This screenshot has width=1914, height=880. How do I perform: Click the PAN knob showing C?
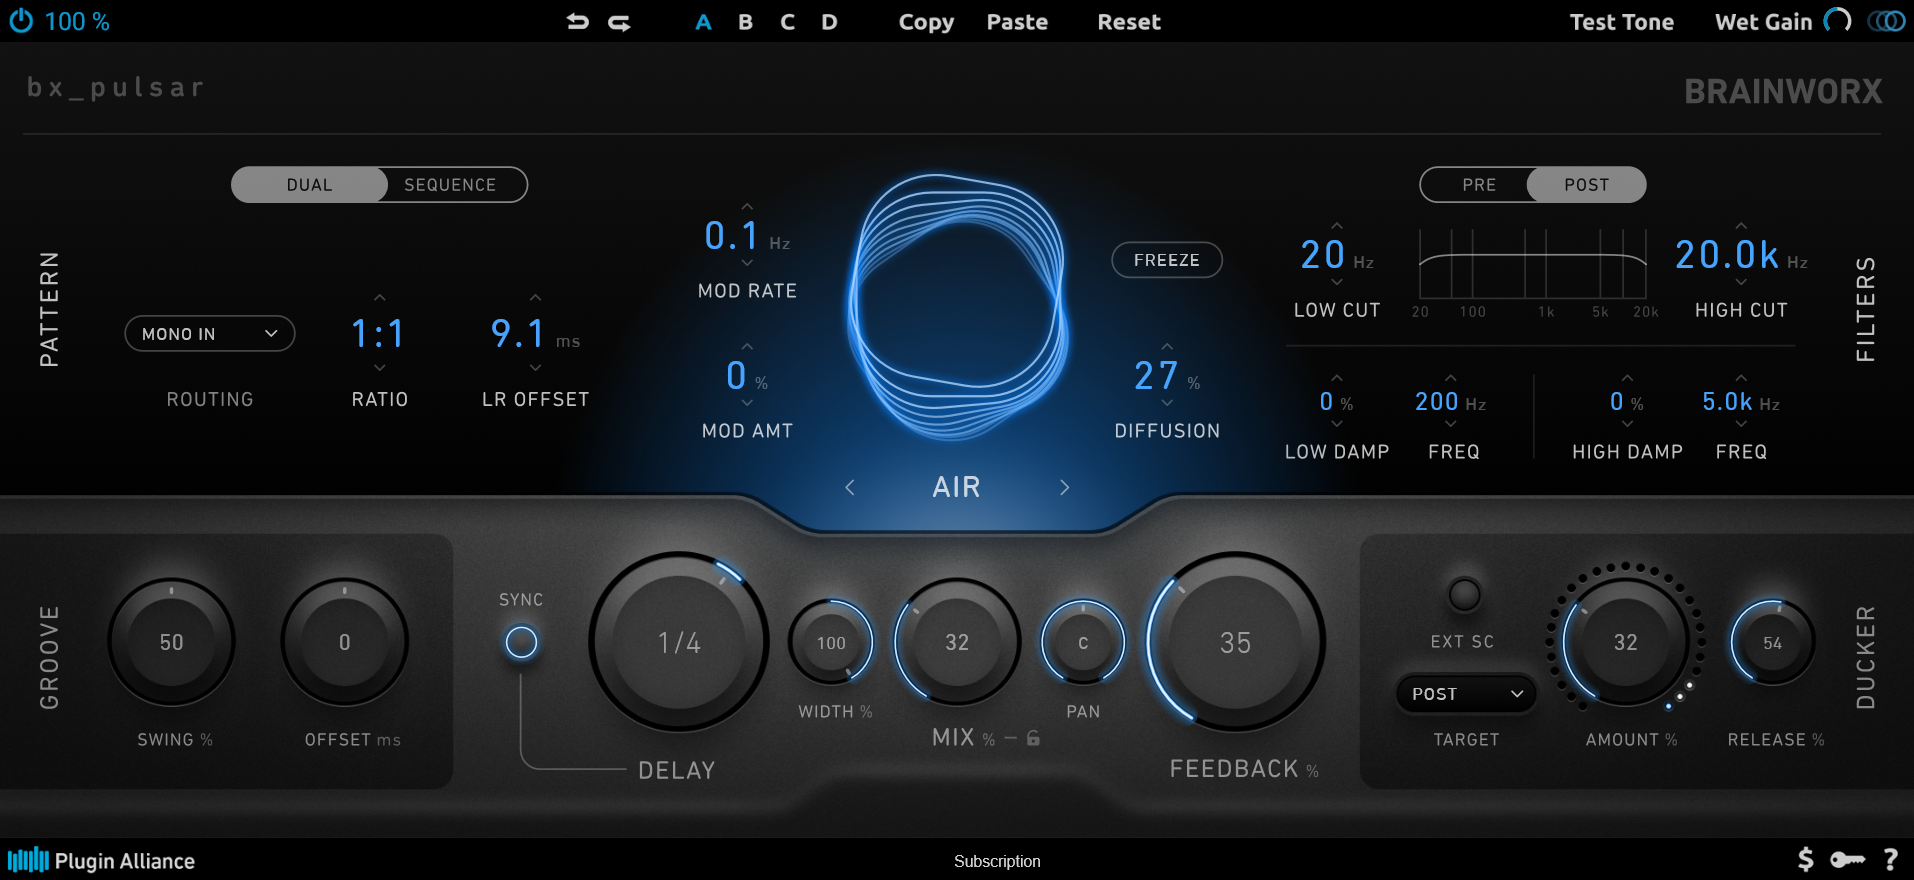point(1083,643)
